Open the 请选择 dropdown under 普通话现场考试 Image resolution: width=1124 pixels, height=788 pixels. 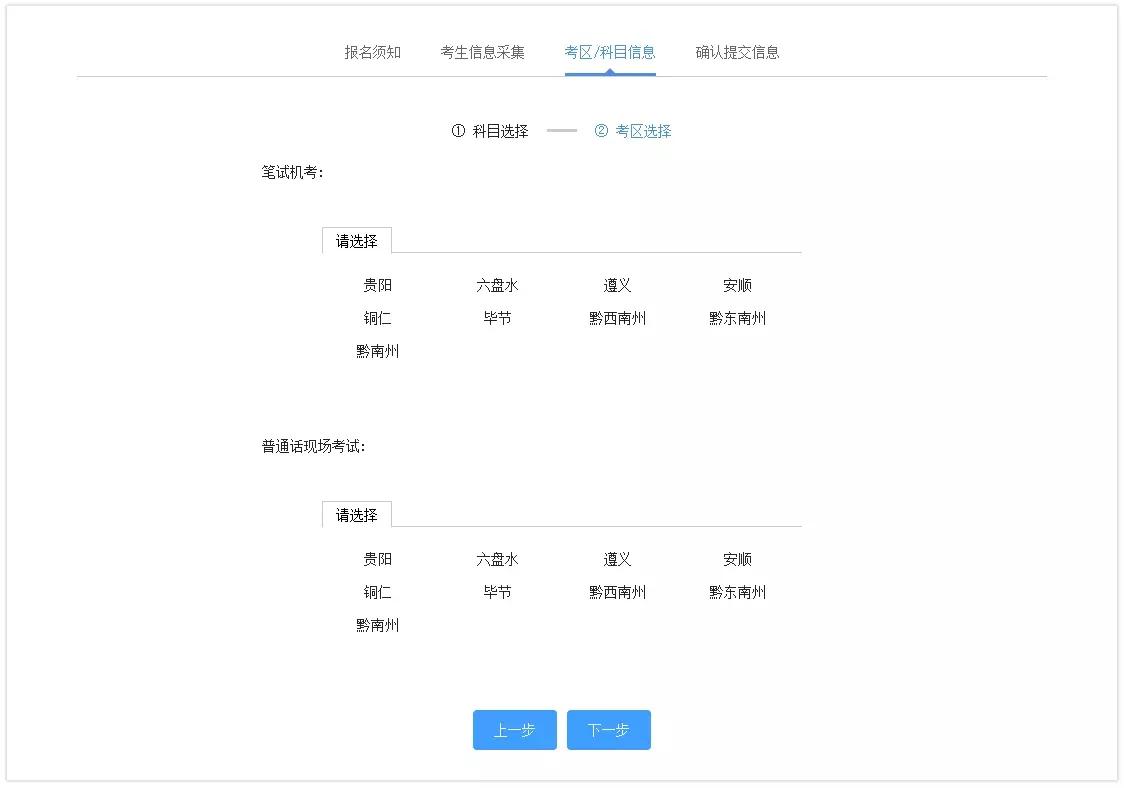356,514
